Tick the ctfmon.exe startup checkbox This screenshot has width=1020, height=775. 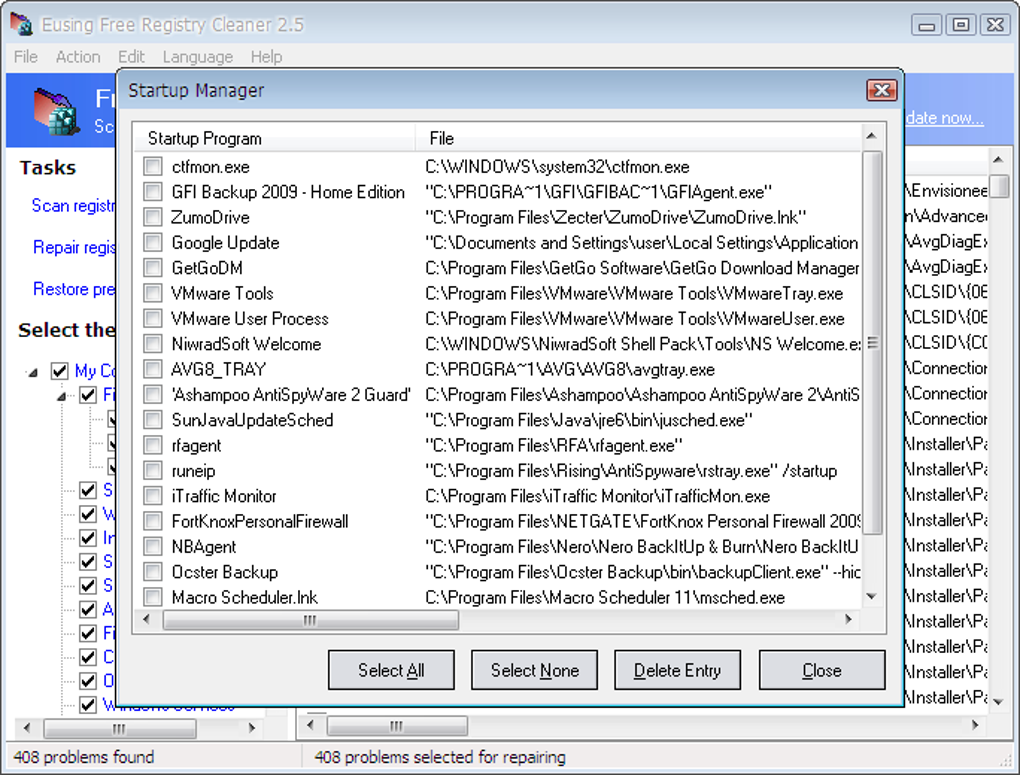[x=153, y=167]
